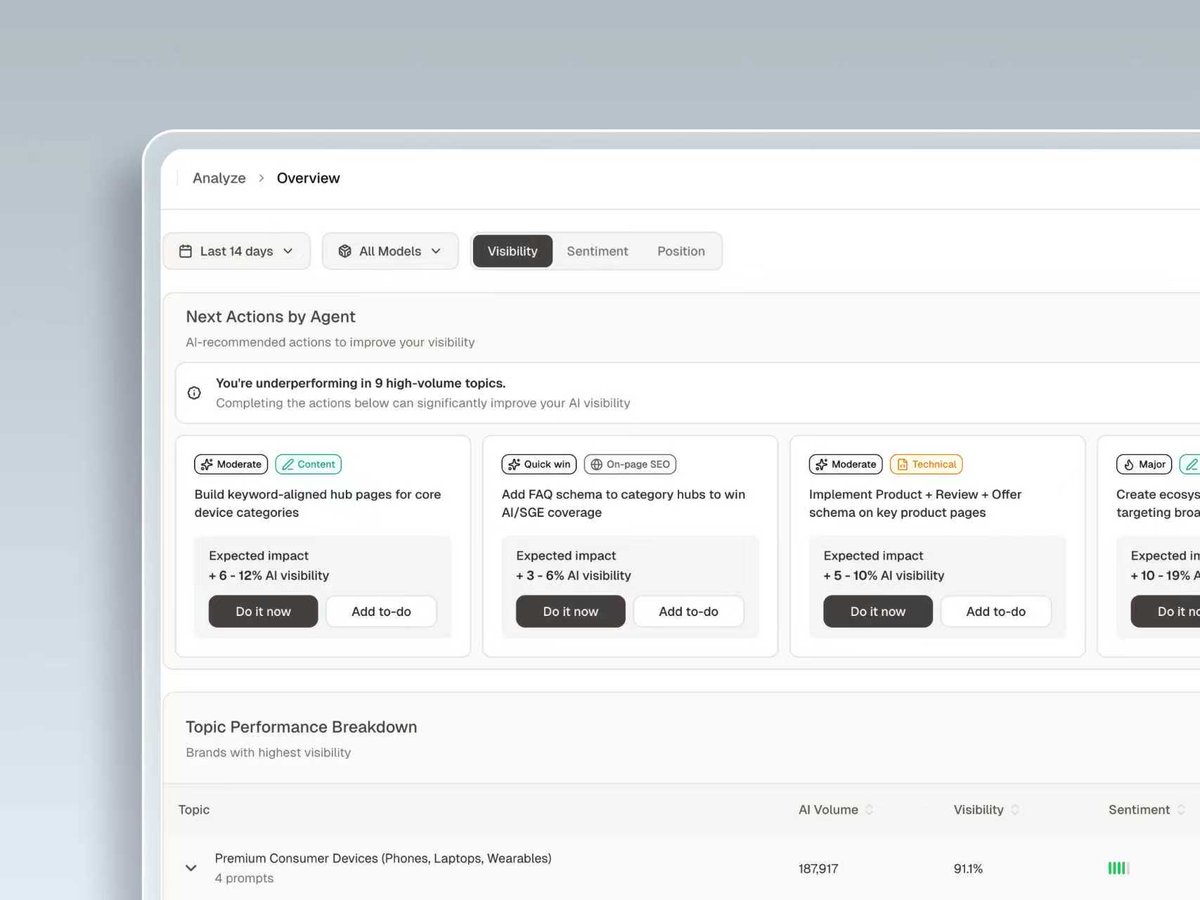Image resolution: width=1200 pixels, height=900 pixels.
Task: Click the Topic column header
Action: point(194,810)
